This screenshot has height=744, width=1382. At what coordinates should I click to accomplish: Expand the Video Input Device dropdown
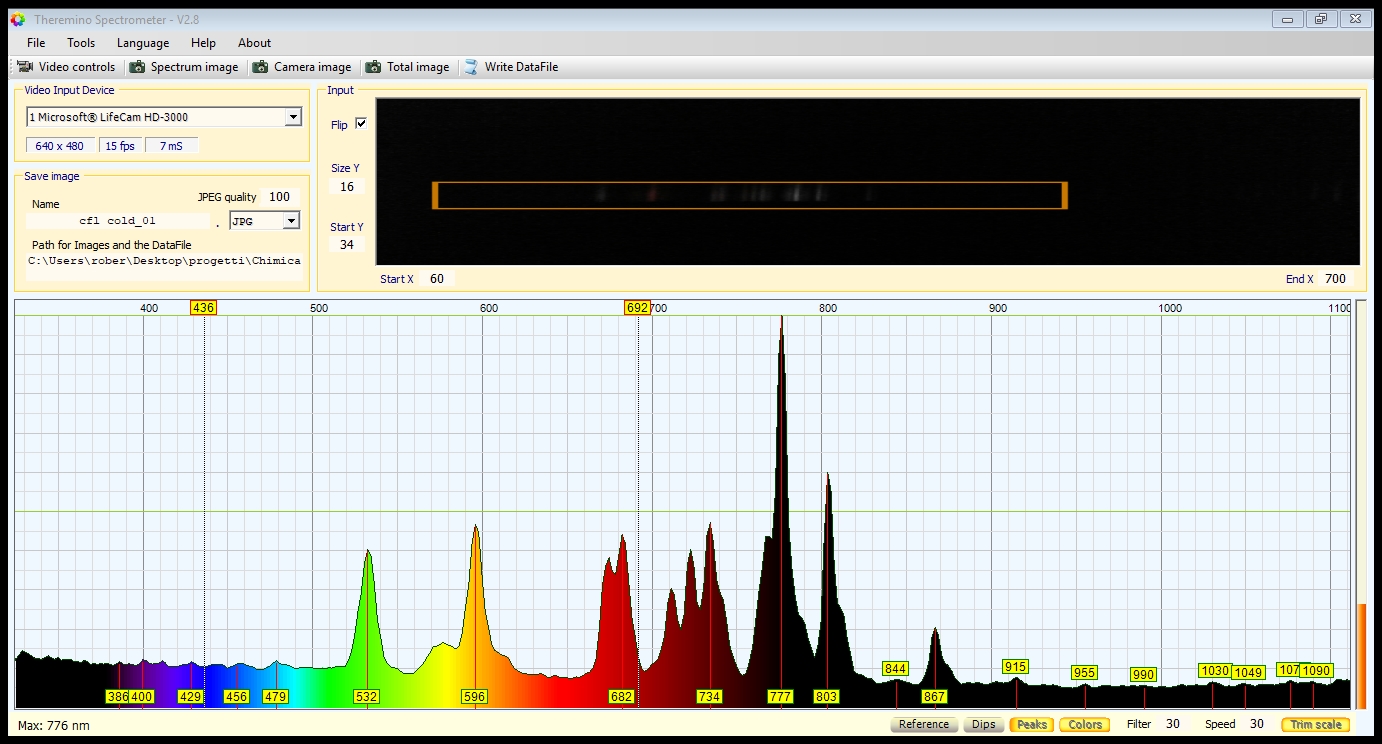(x=293, y=117)
